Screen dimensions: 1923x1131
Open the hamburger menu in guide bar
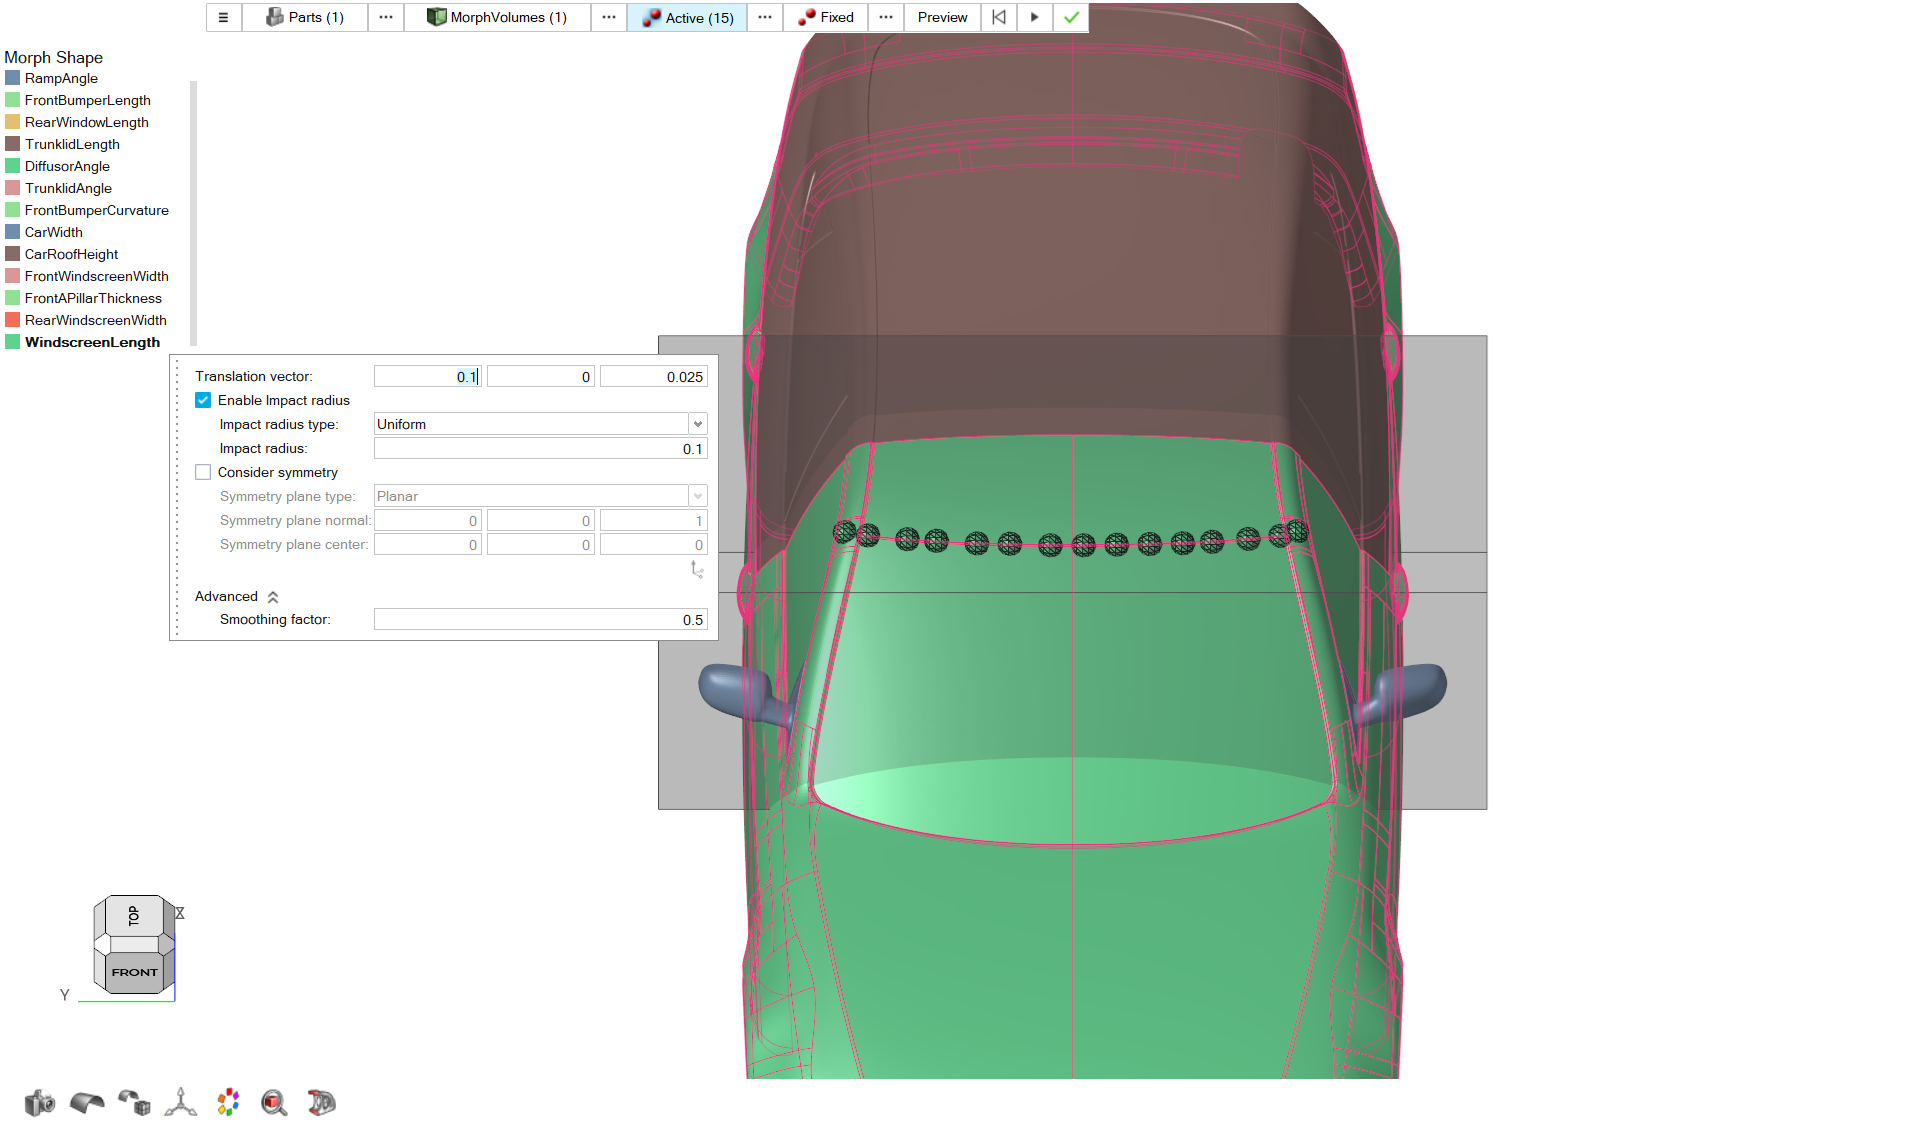click(x=223, y=17)
